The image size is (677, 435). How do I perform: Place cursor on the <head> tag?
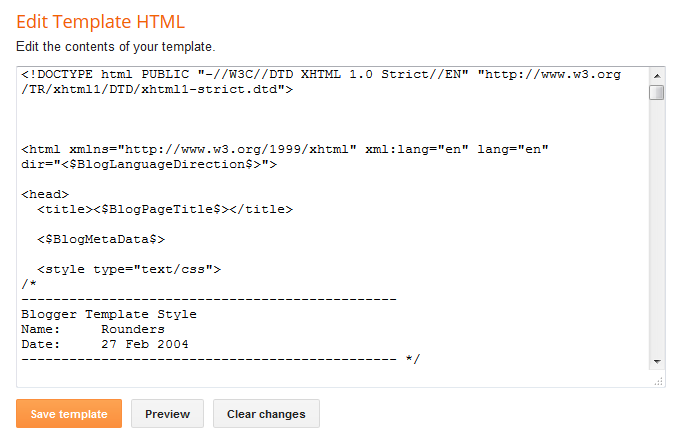coord(45,194)
